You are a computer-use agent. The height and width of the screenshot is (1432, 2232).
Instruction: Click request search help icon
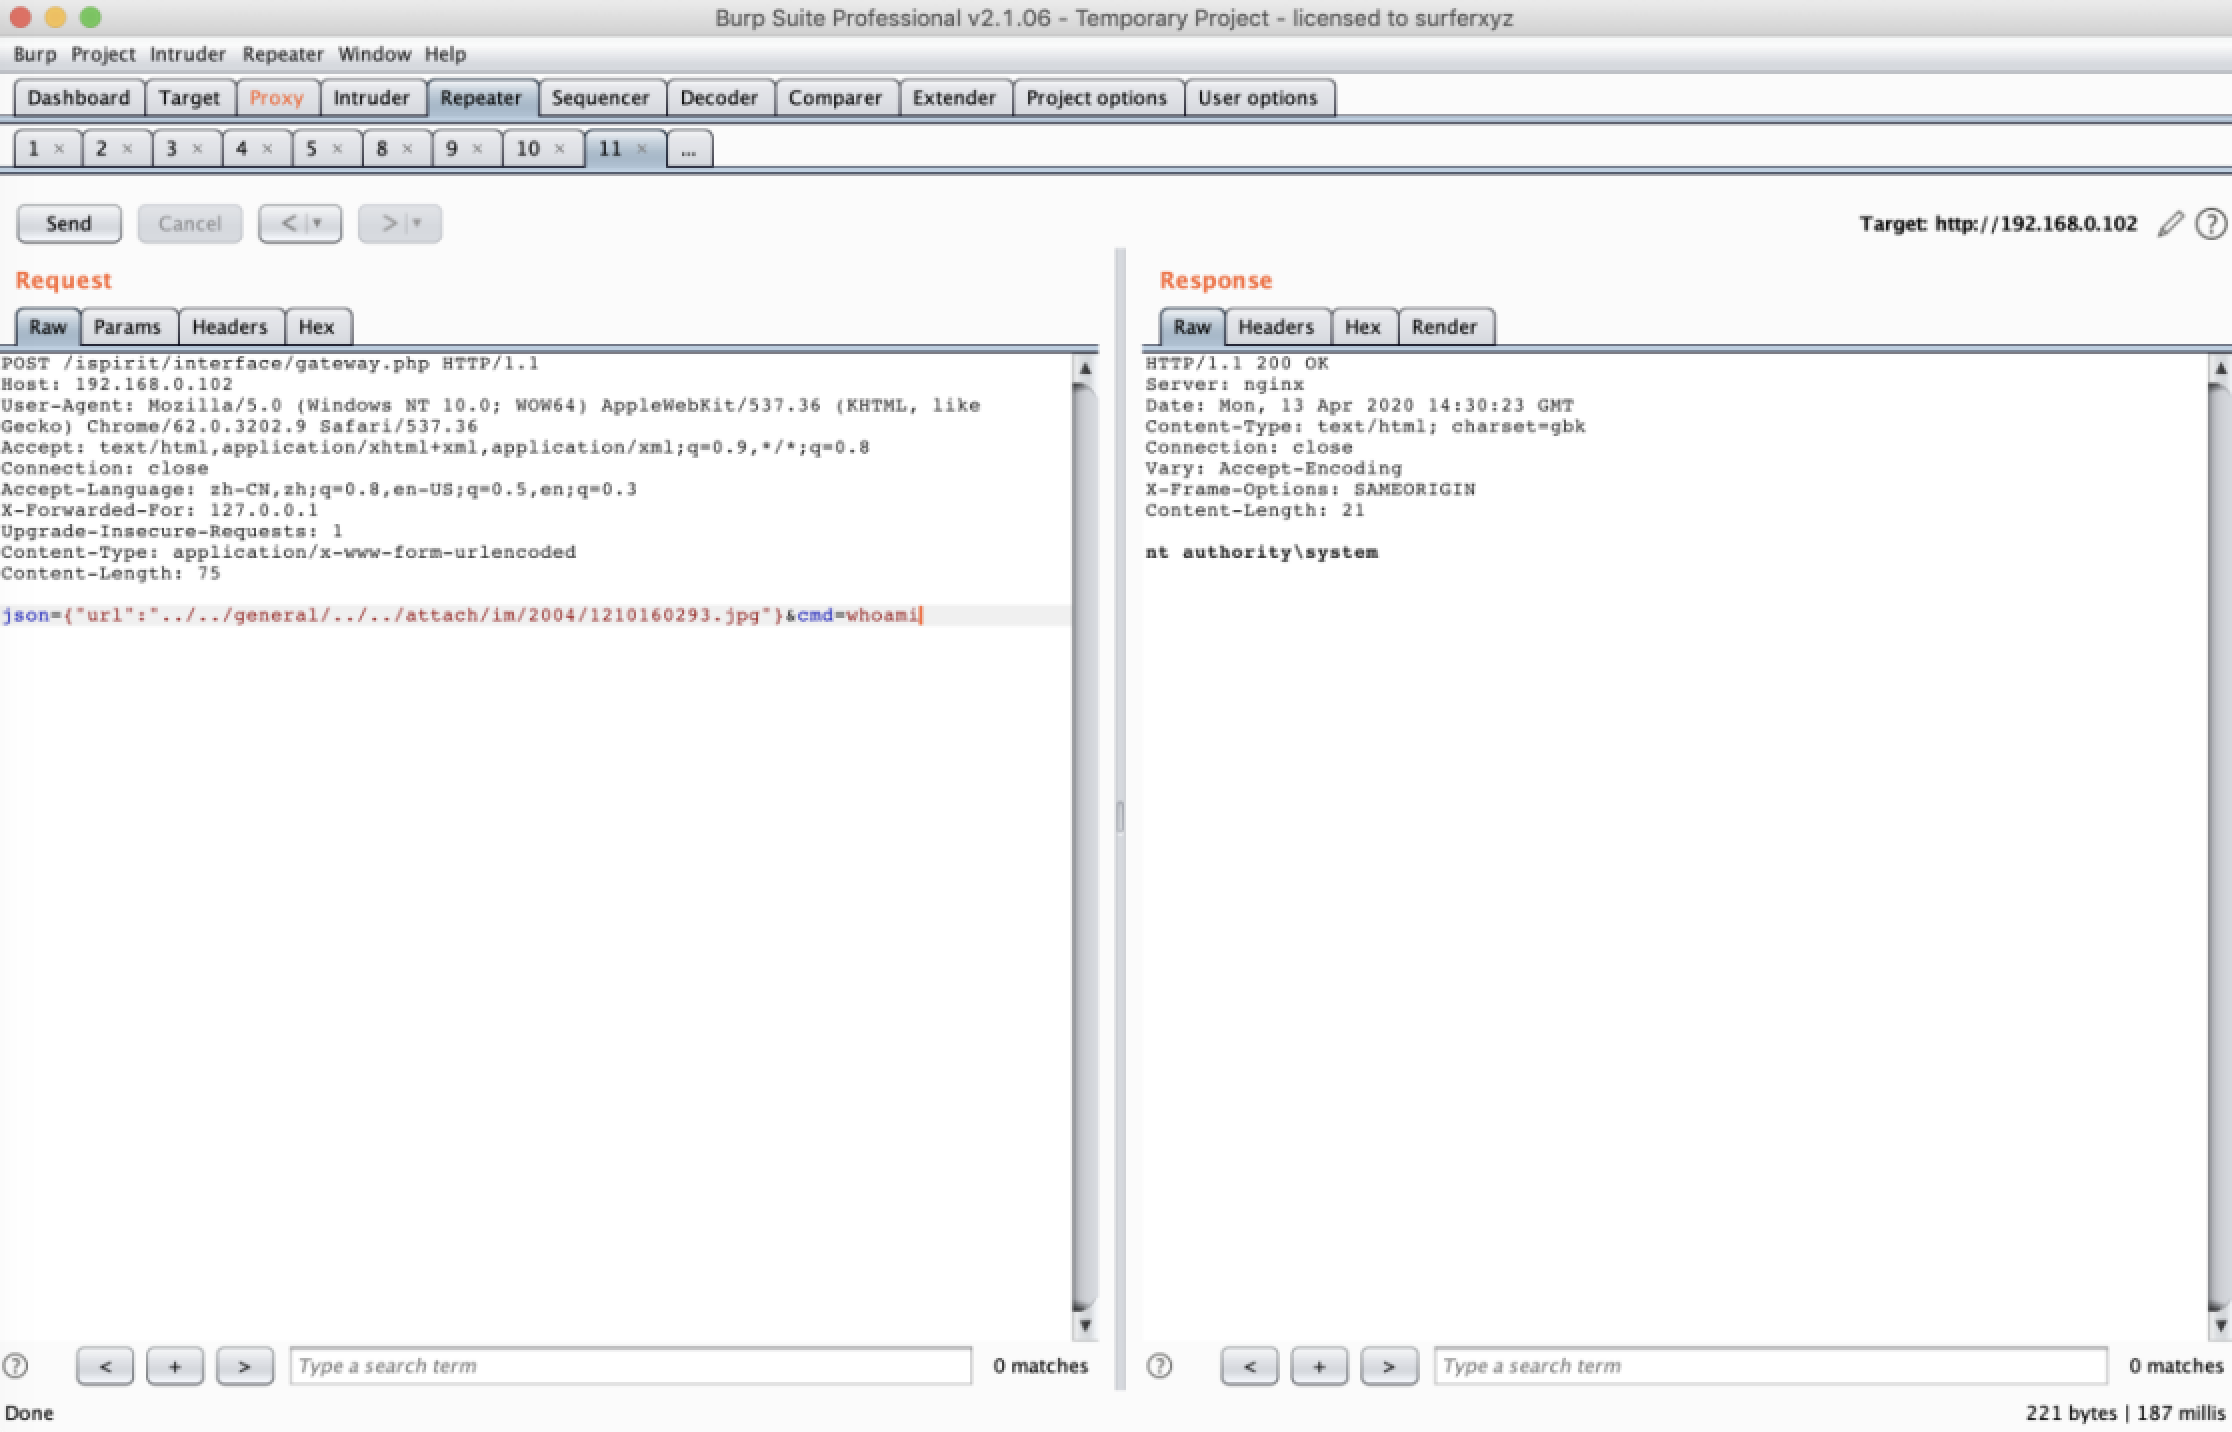click(16, 1365)
